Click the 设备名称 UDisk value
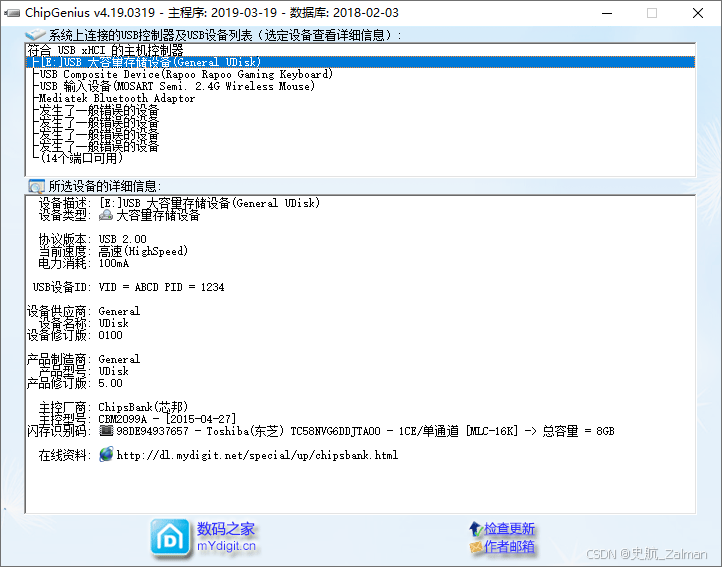722x567 pixels. coord(114,323)
